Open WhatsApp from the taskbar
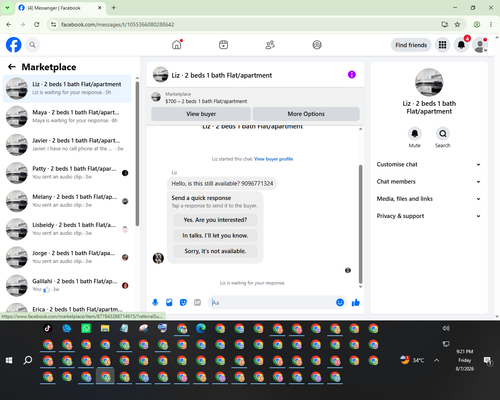The image size is (500, 400). click(x=86, y=328)
